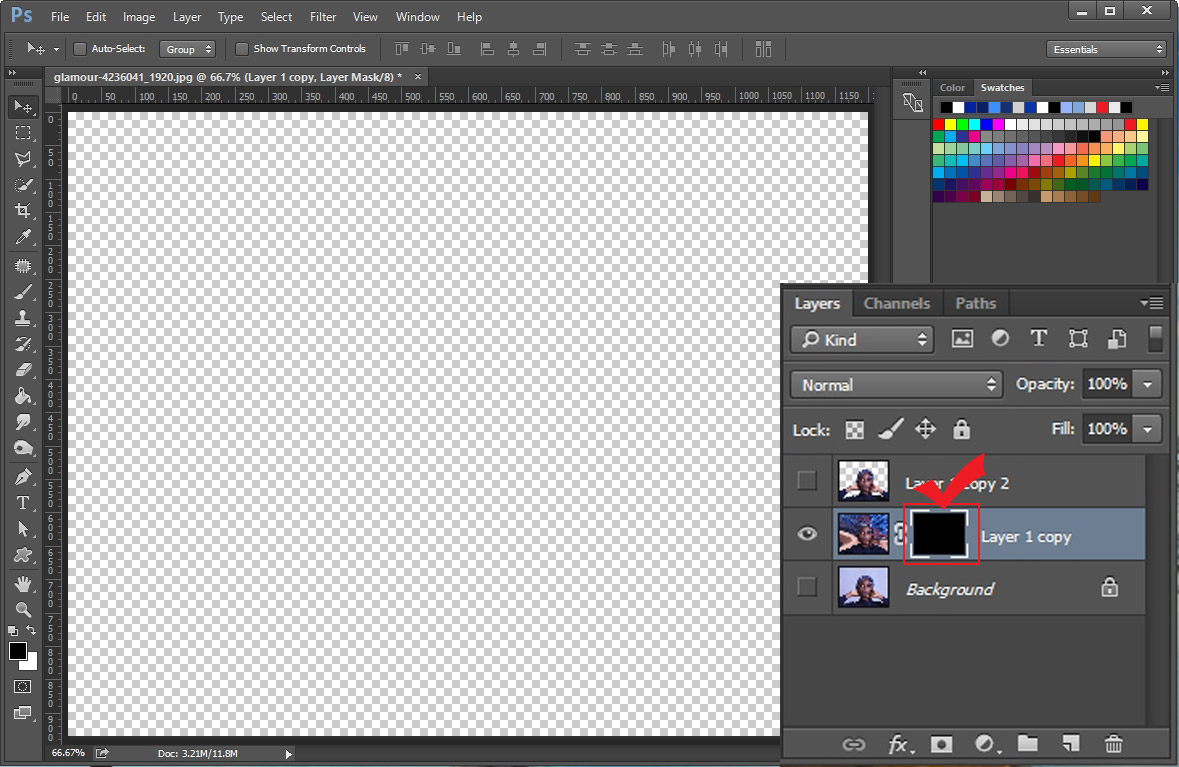Select the Pen tool

[23, 477]
